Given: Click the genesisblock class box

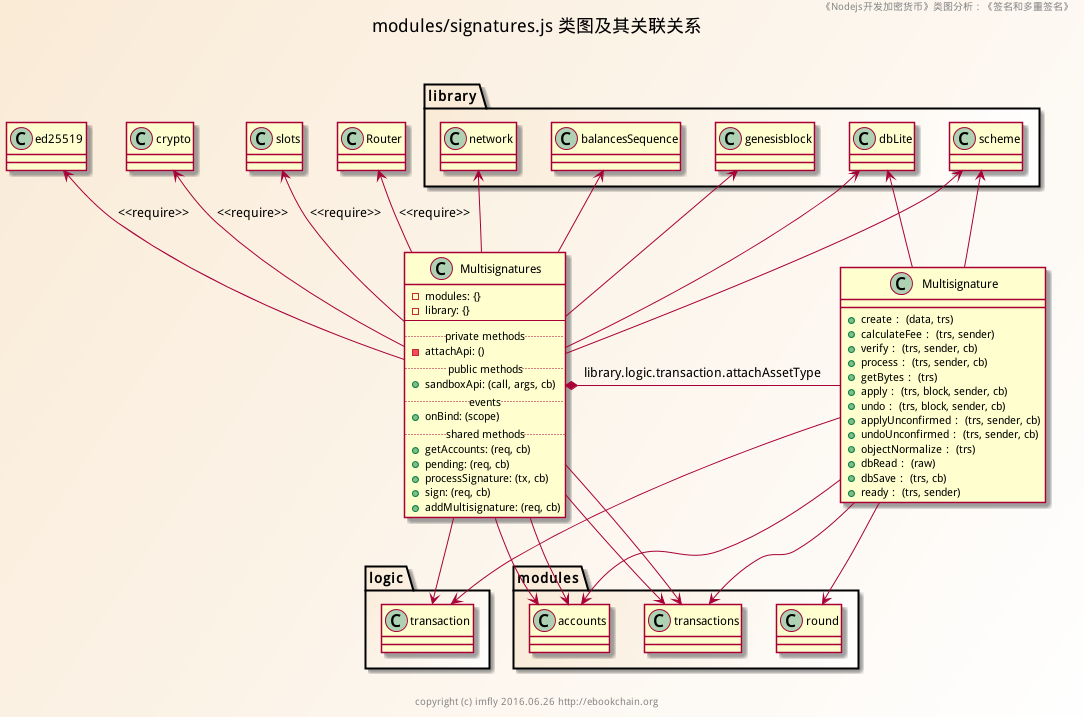Looking at the screenshot, I should tap(766, 146).
